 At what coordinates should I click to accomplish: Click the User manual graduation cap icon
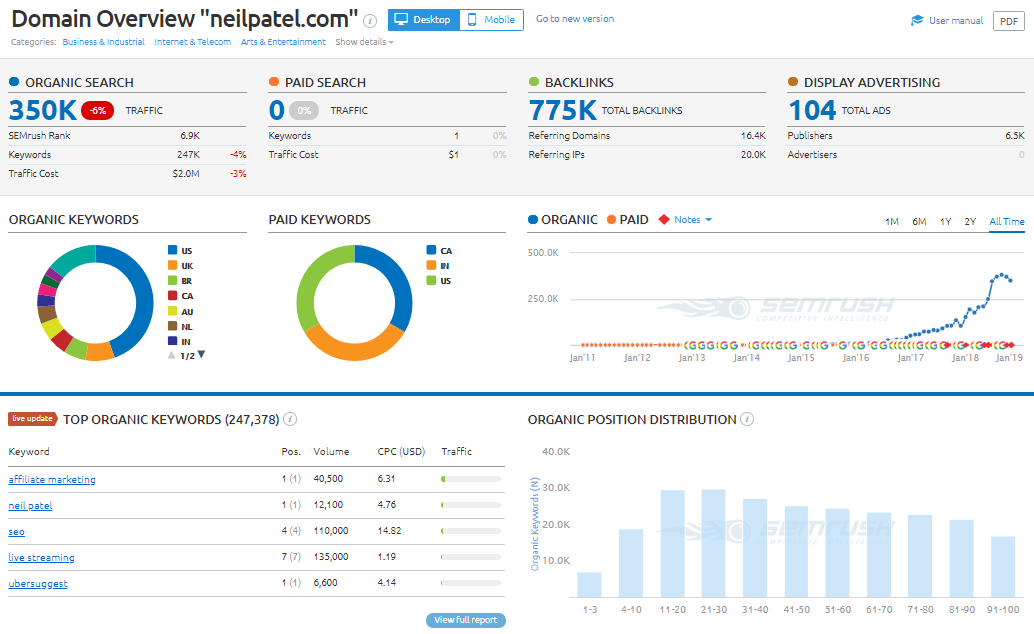click(917, 21)
